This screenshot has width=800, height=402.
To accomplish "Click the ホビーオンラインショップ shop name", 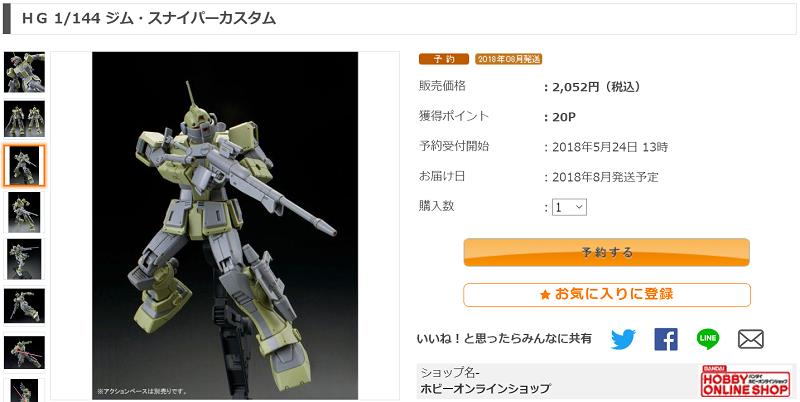I will click(x=485, y=389).
